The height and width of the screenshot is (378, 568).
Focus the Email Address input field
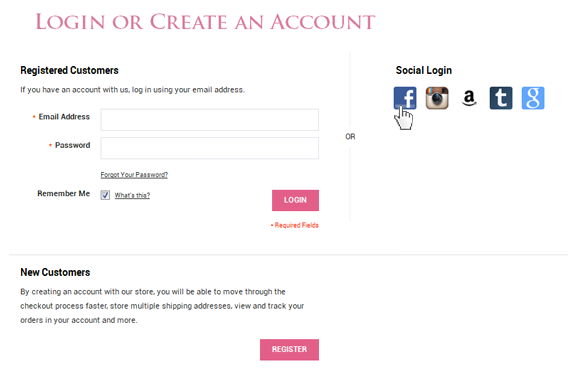point(210,120)
